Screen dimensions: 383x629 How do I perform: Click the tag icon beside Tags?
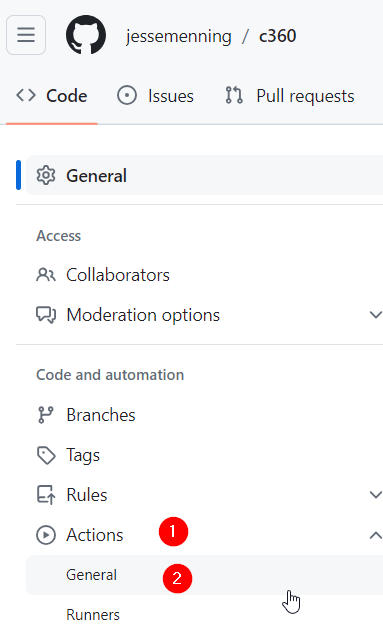[x=46, y=455]
